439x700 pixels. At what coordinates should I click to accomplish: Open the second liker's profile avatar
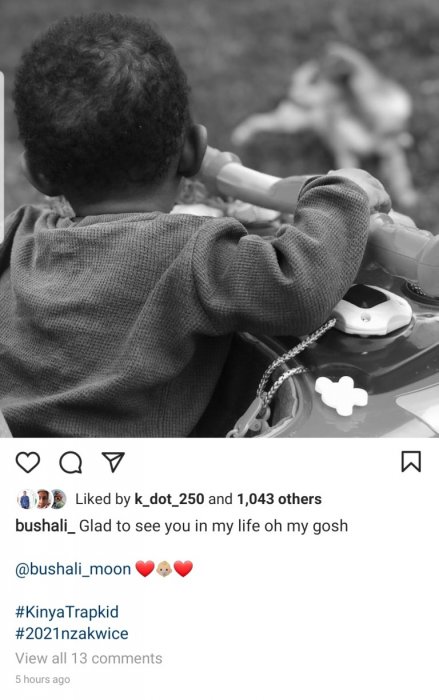coord(42,499)
